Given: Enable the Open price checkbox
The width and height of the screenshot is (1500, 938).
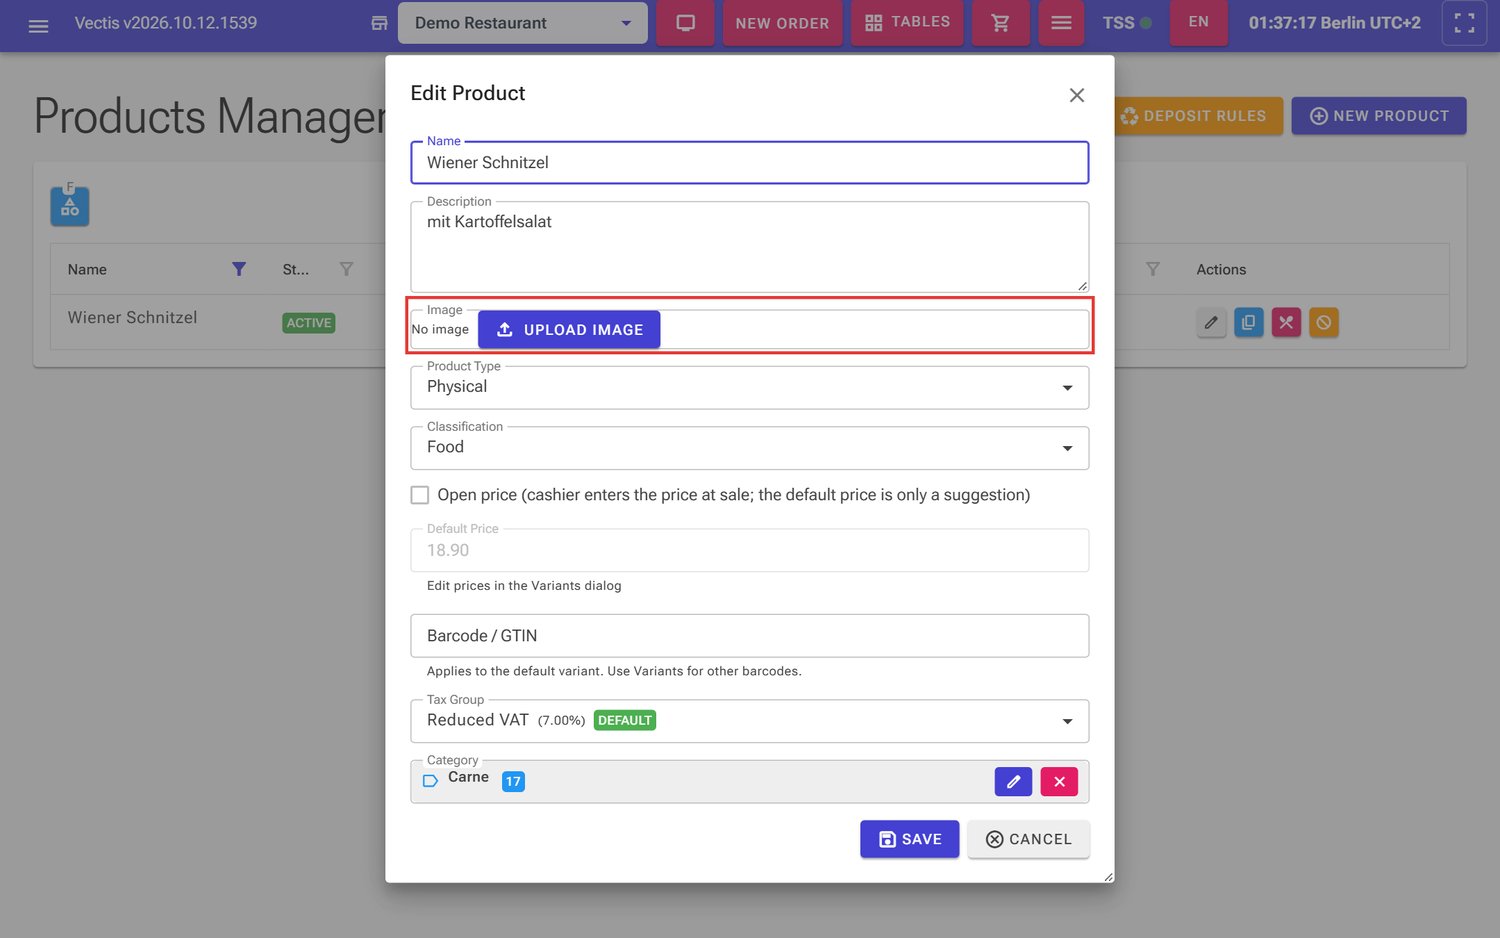Looking at the screenshot, I should tap(420, 495).
